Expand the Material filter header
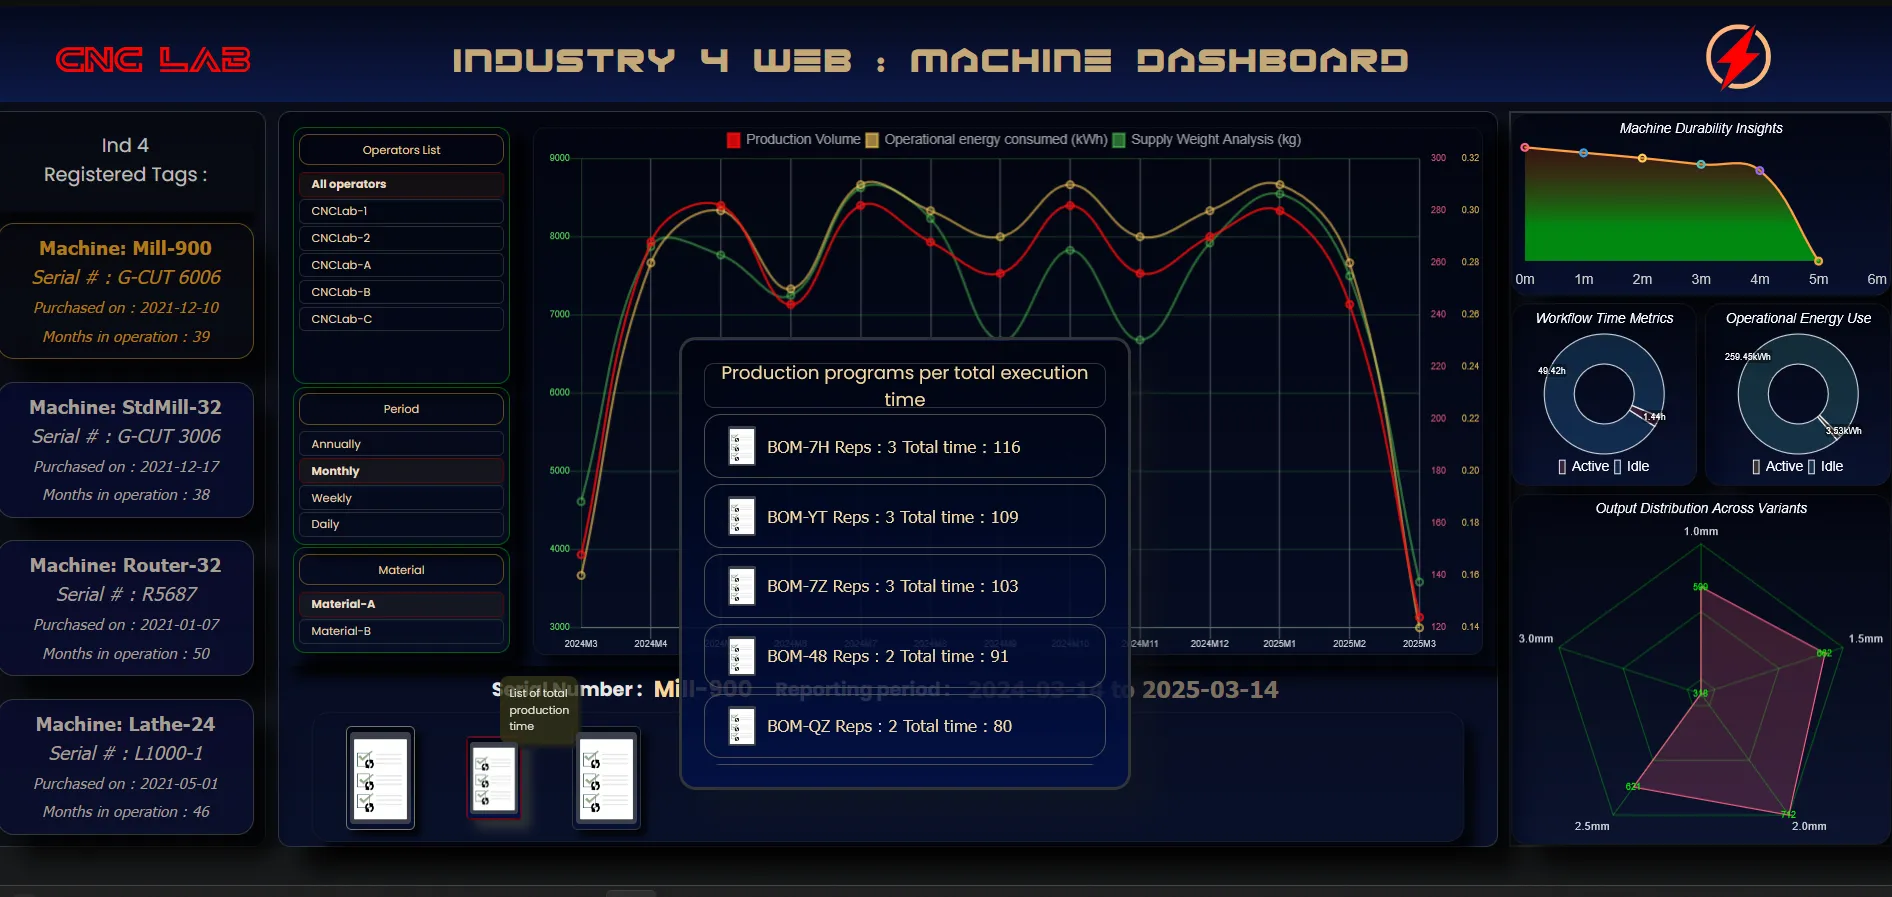This screenshot has height=897, width=1892. pos(401,570)
